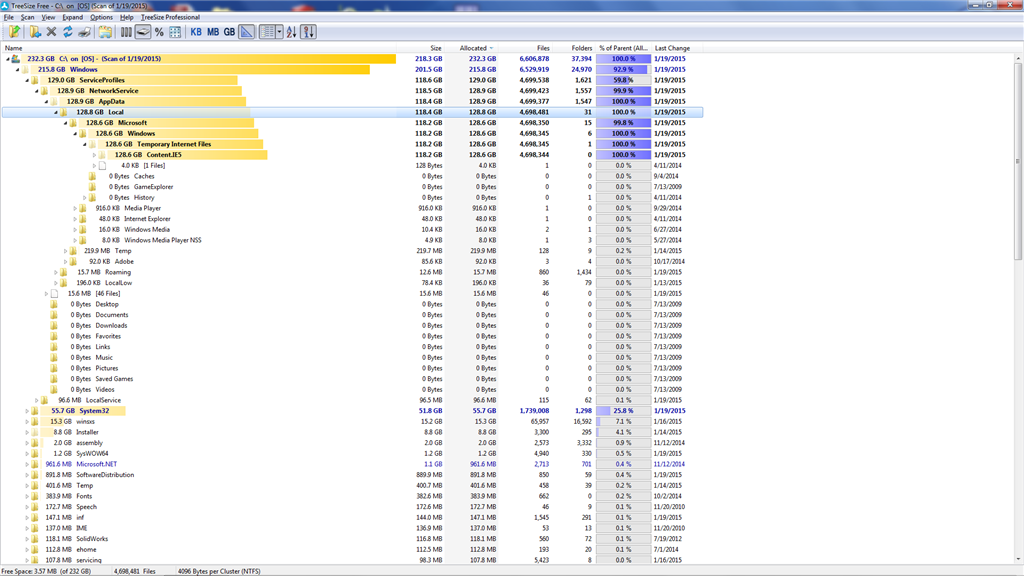Show sizes in MB
1024x576 pixels.
213,31
